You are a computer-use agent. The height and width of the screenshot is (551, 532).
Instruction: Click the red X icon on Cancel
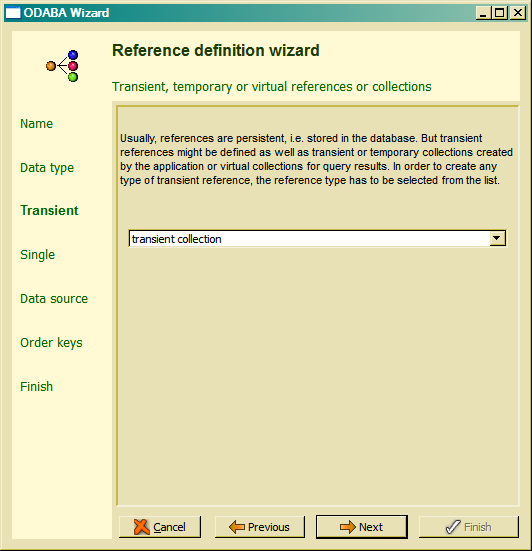click(x=142, y=527)
